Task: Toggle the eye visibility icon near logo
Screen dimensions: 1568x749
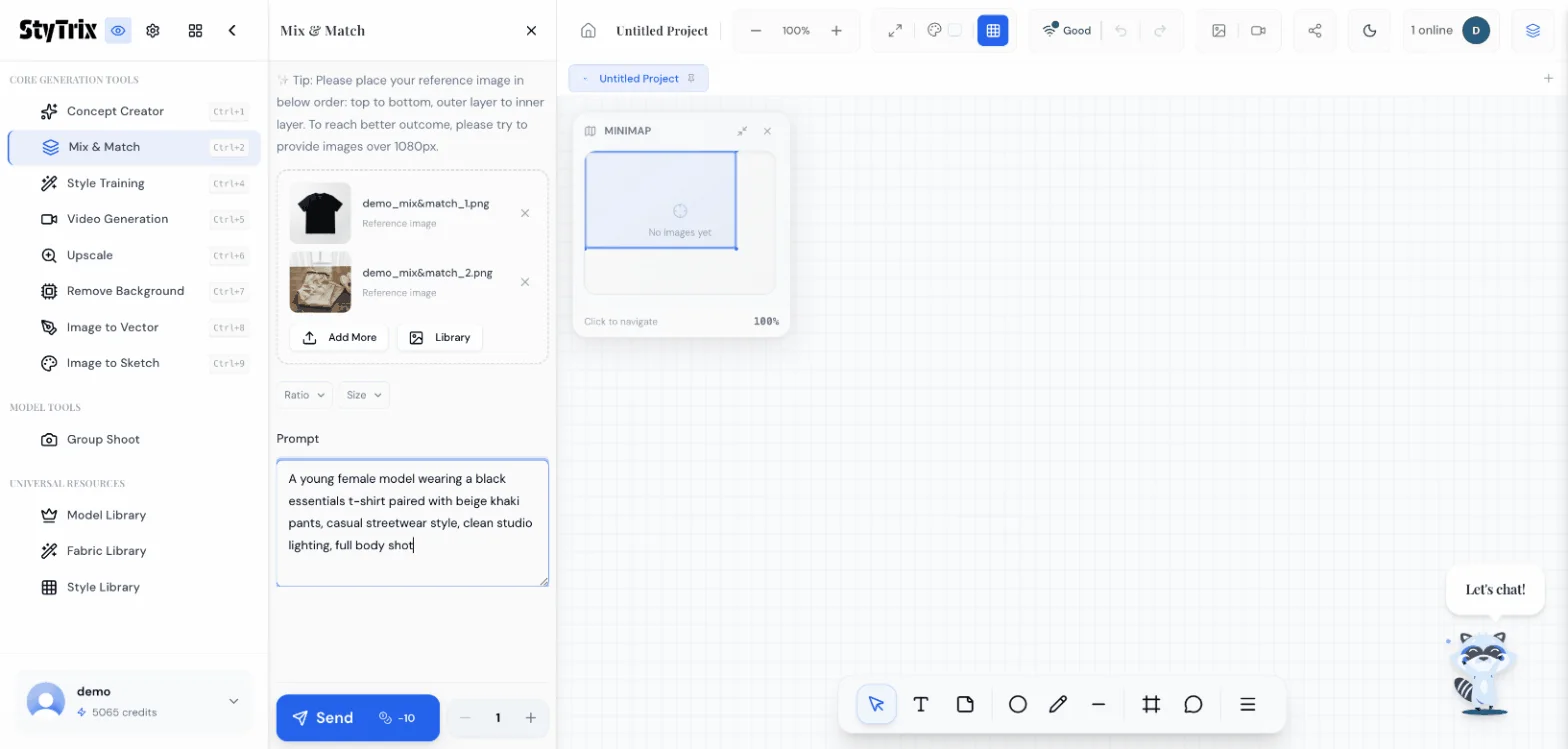Action: coord(118,30)
